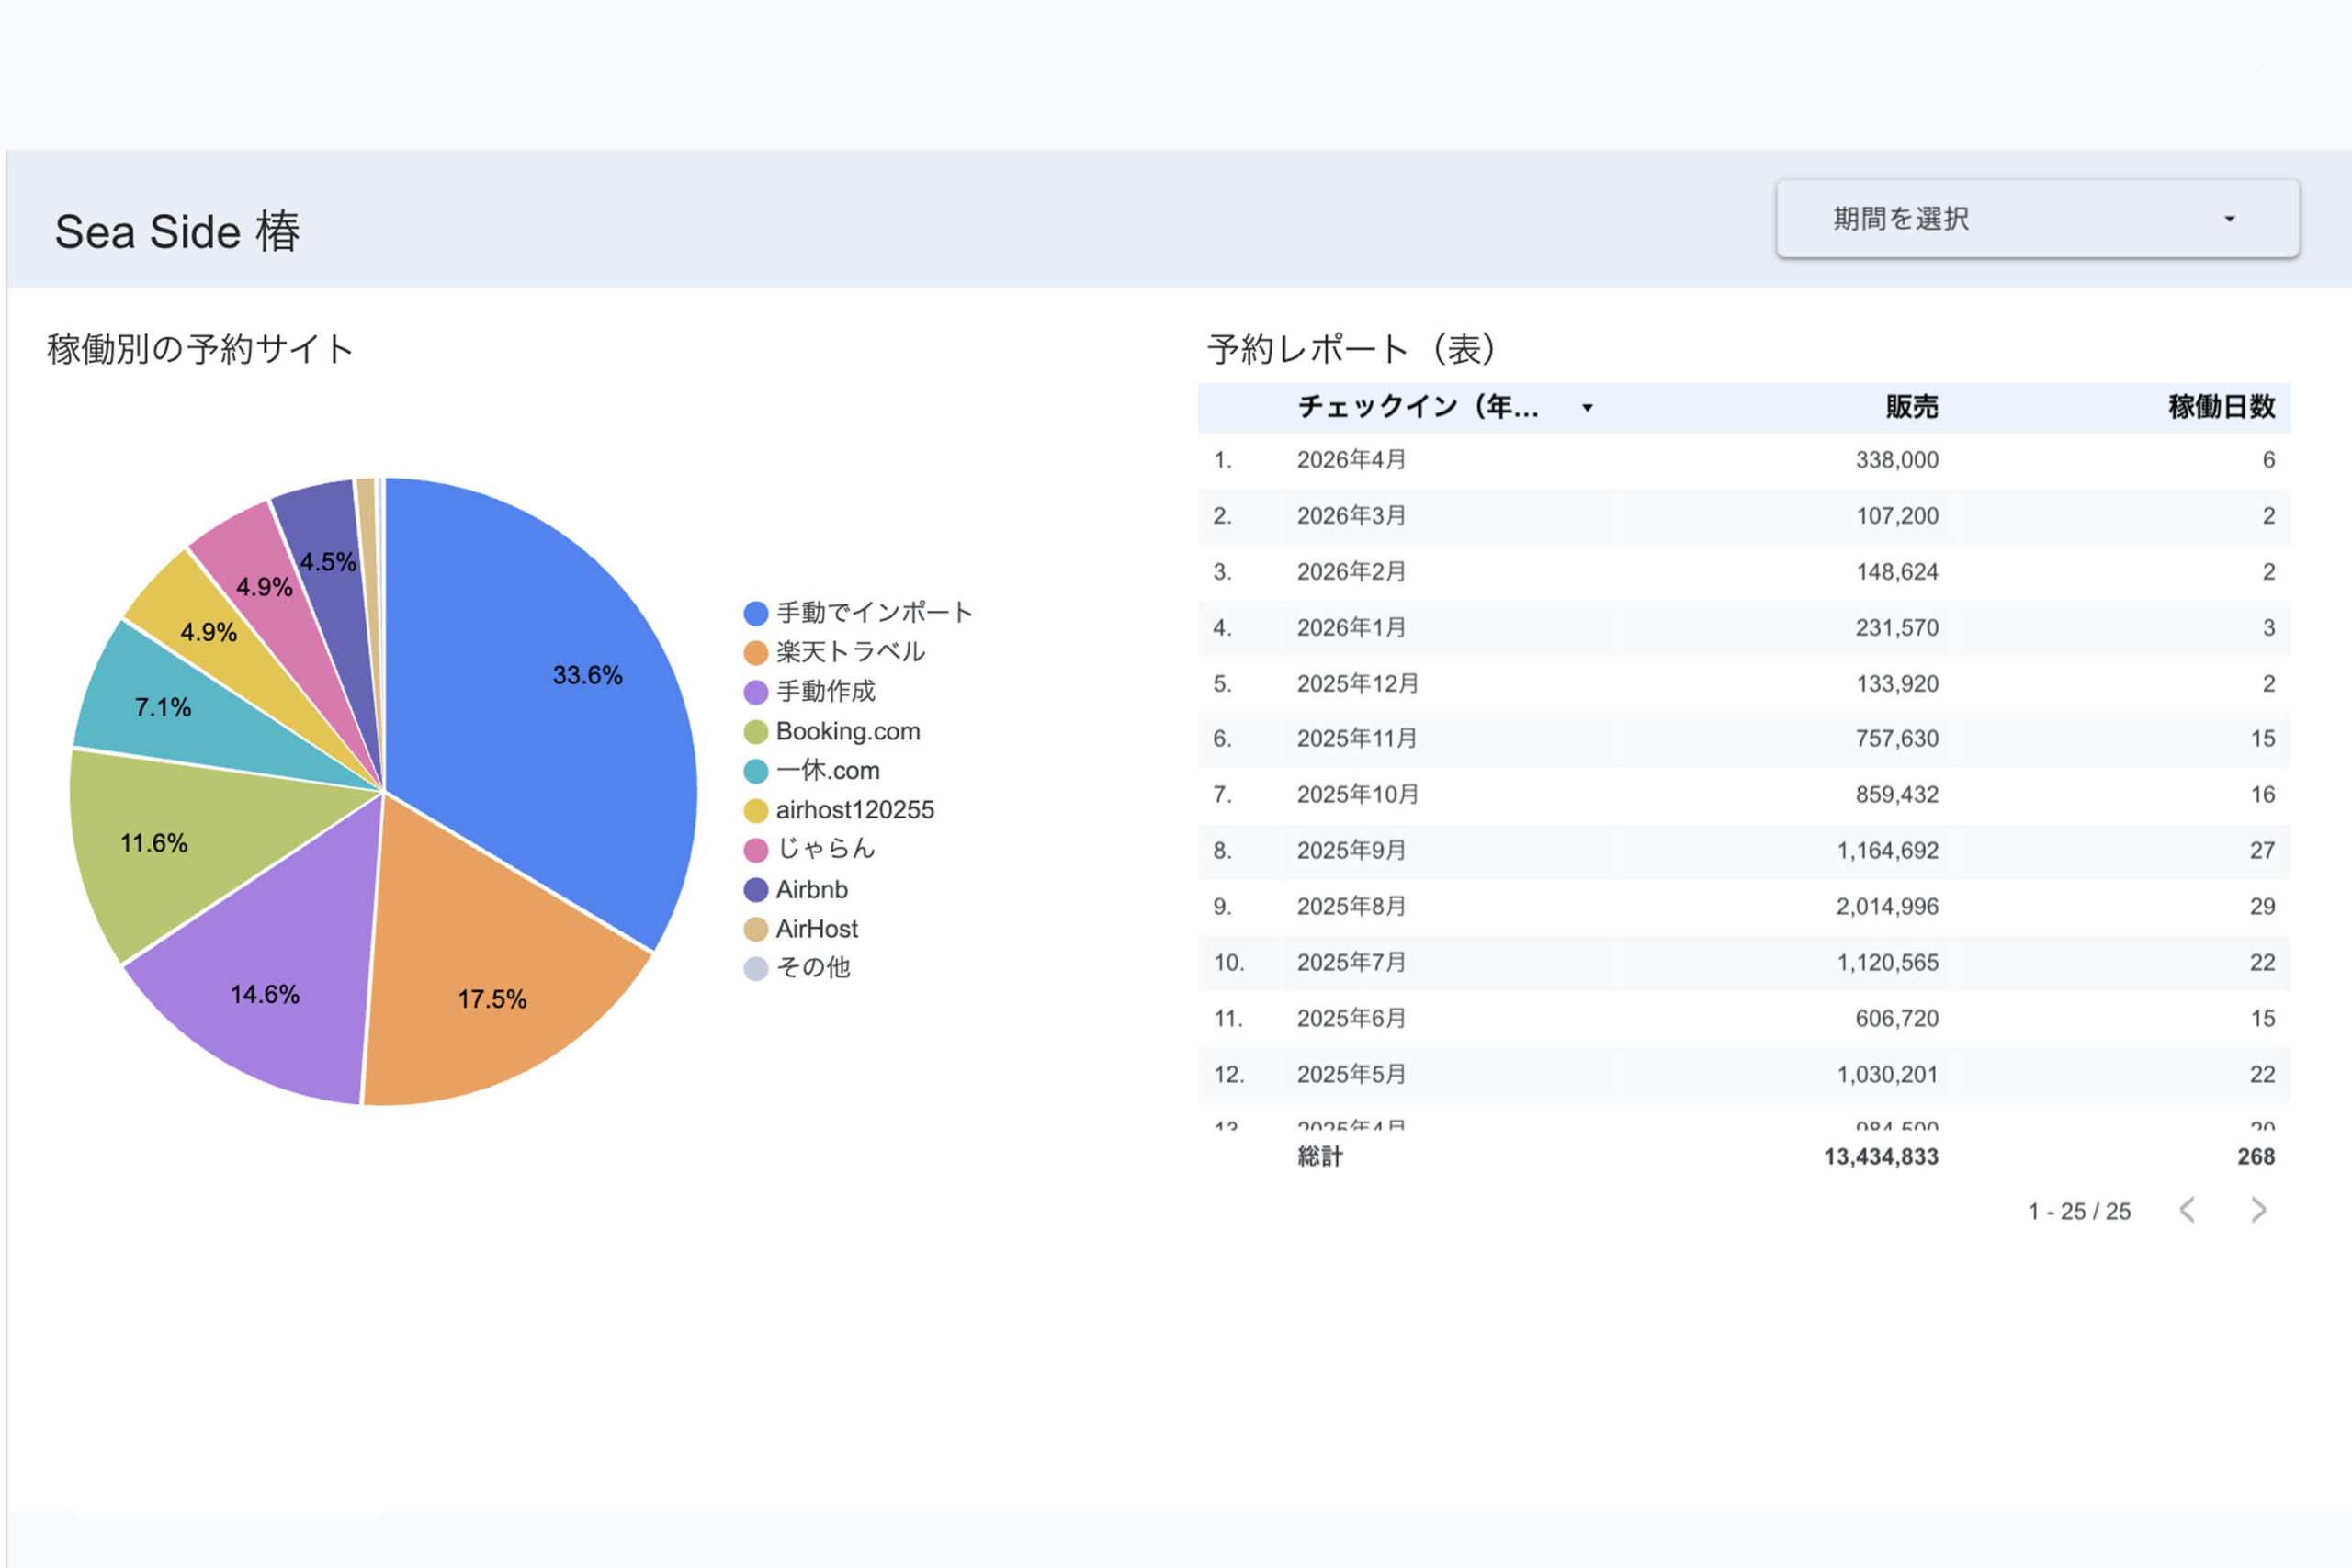The height and width of the screenshot is (1568, 2352).
Task: Click the 手動でインポート legend color dot
Action: click(x=756, y=613)
